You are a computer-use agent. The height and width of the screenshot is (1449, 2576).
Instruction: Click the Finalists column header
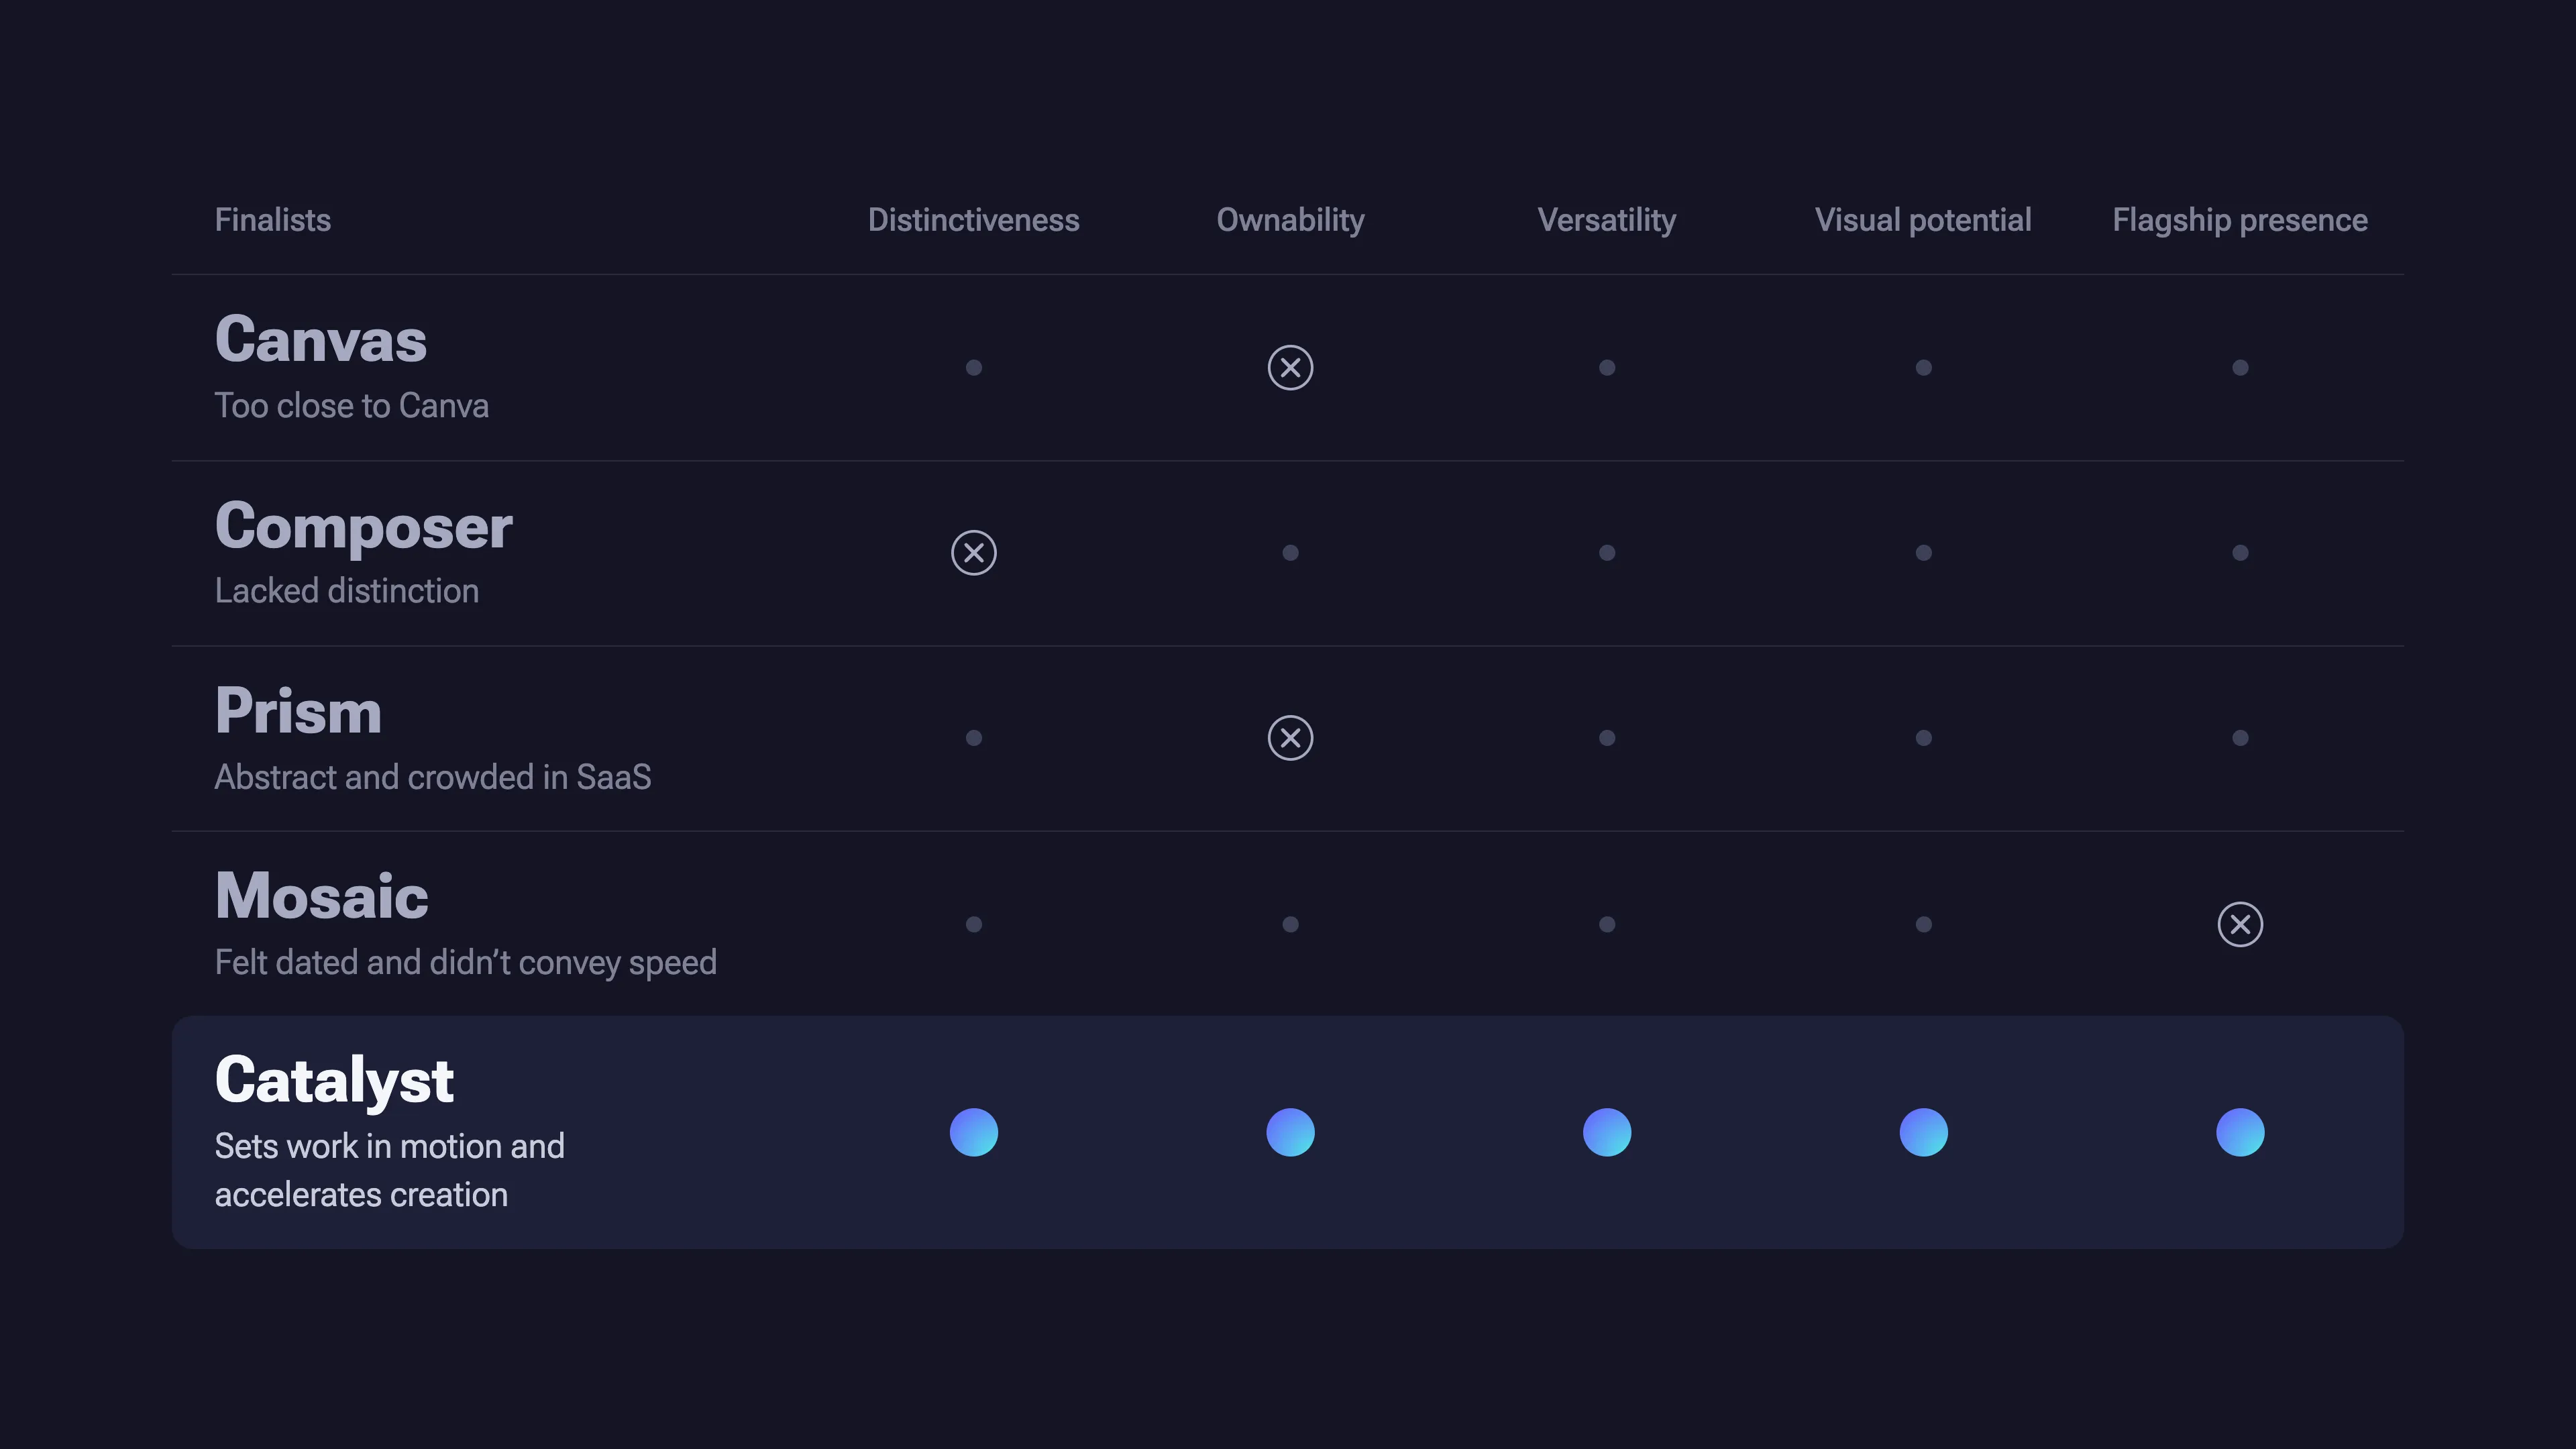click(x=273, y=220)
